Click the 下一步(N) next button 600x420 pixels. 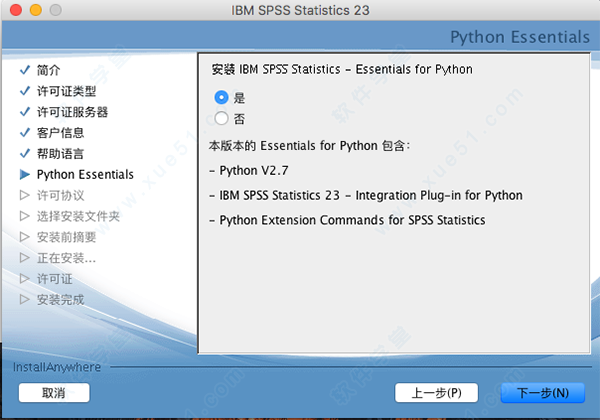click(x=543, y=393)
